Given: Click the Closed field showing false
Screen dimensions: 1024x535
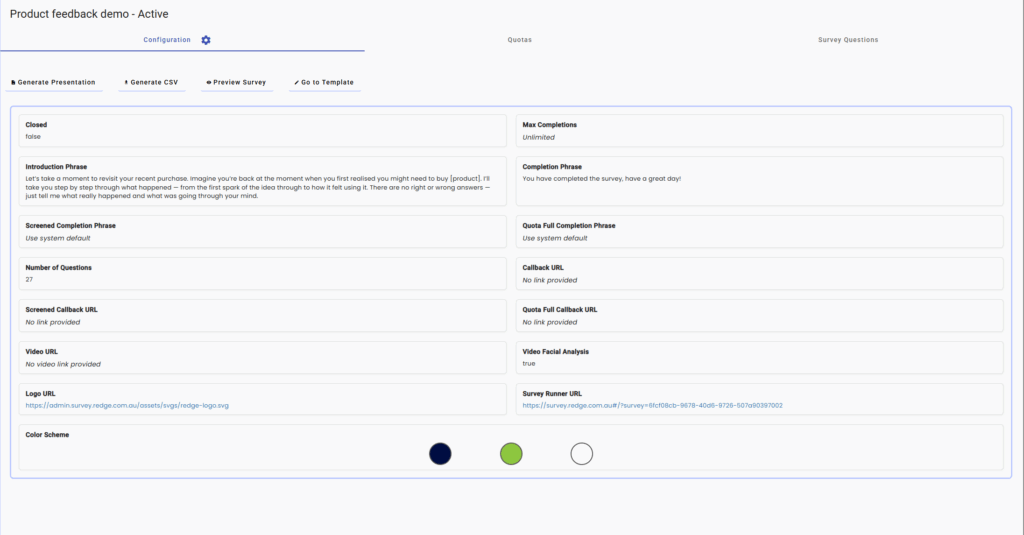Looking at the screenshot, I should point(34,137).
